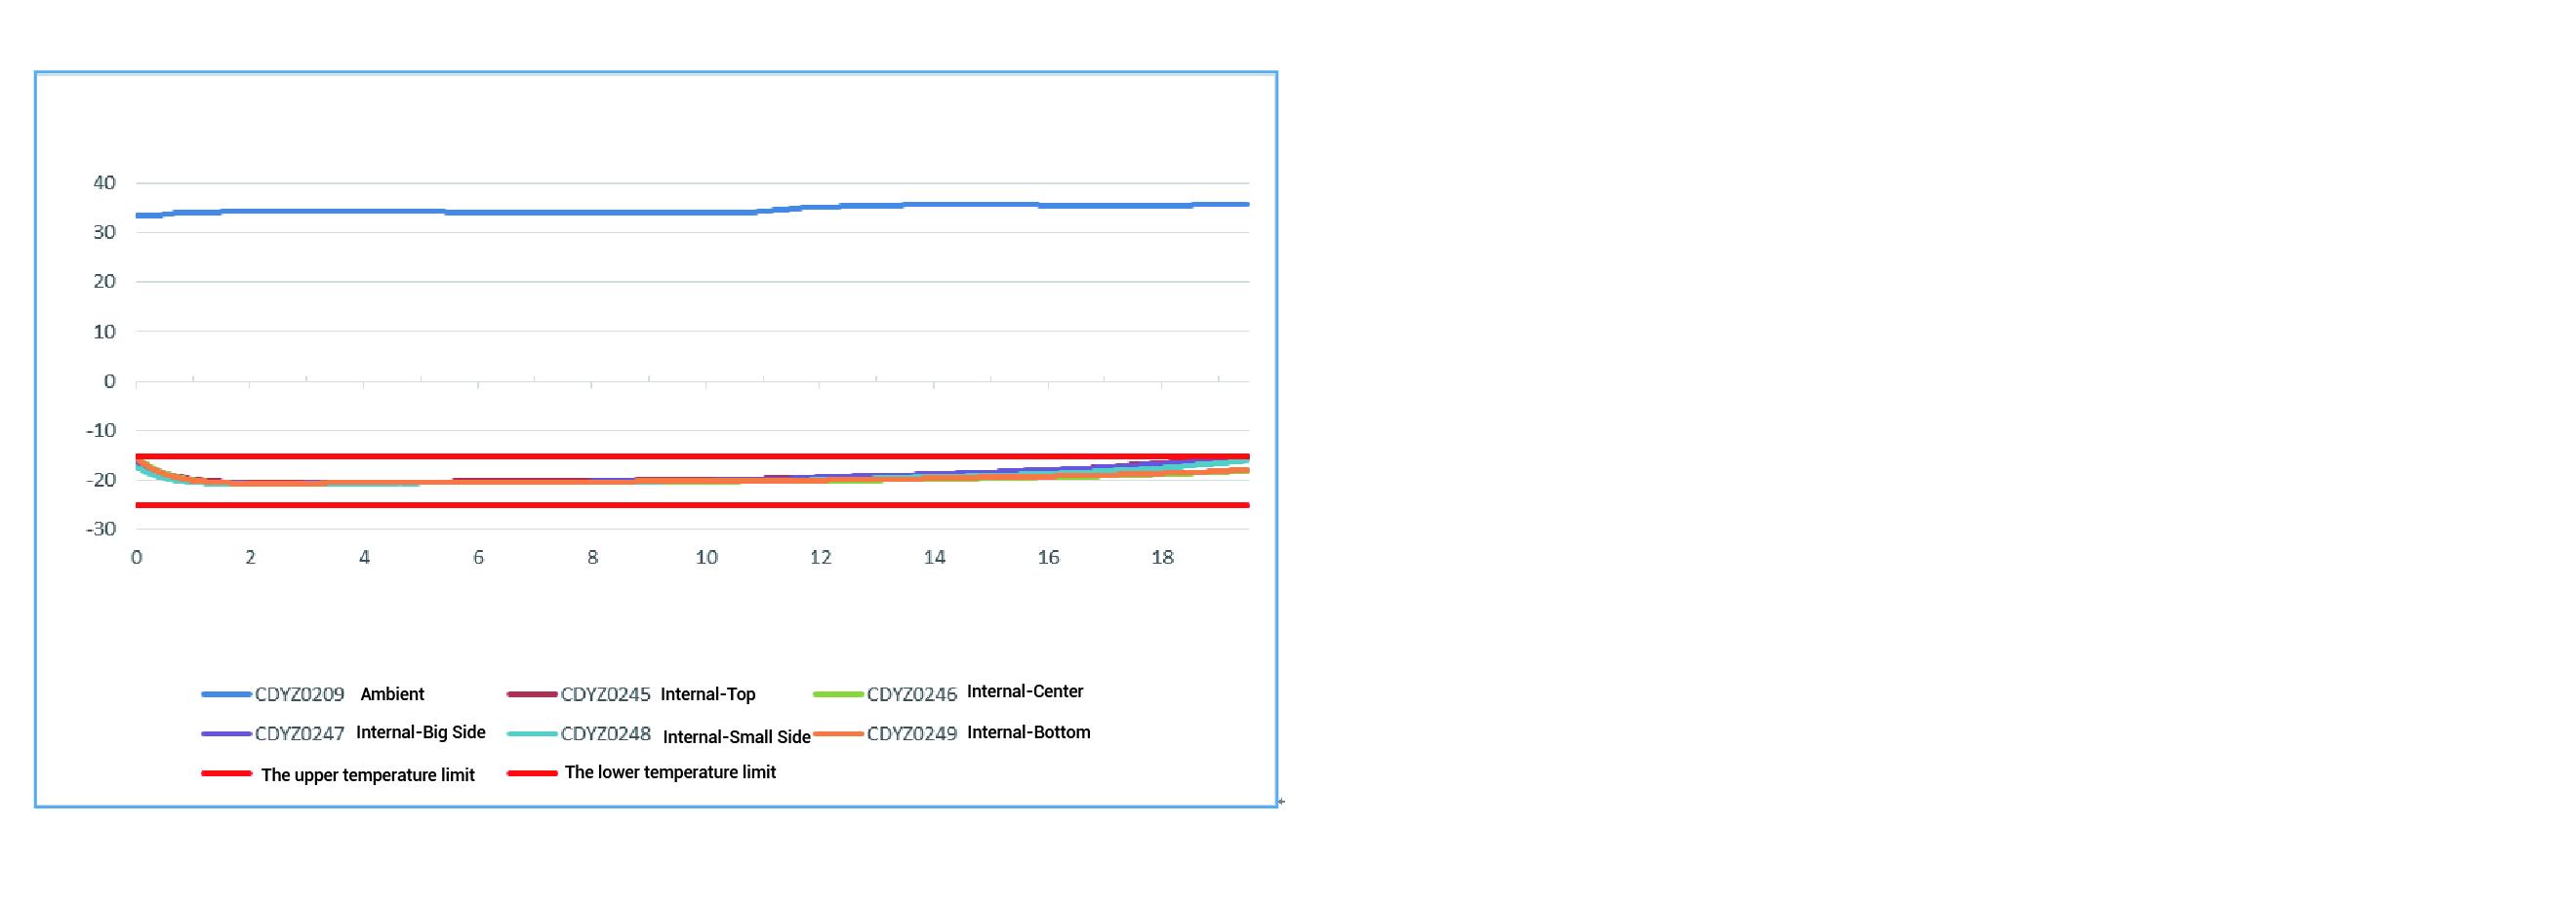Click the green CDYZ0246 legend swatch

[838, 694]
